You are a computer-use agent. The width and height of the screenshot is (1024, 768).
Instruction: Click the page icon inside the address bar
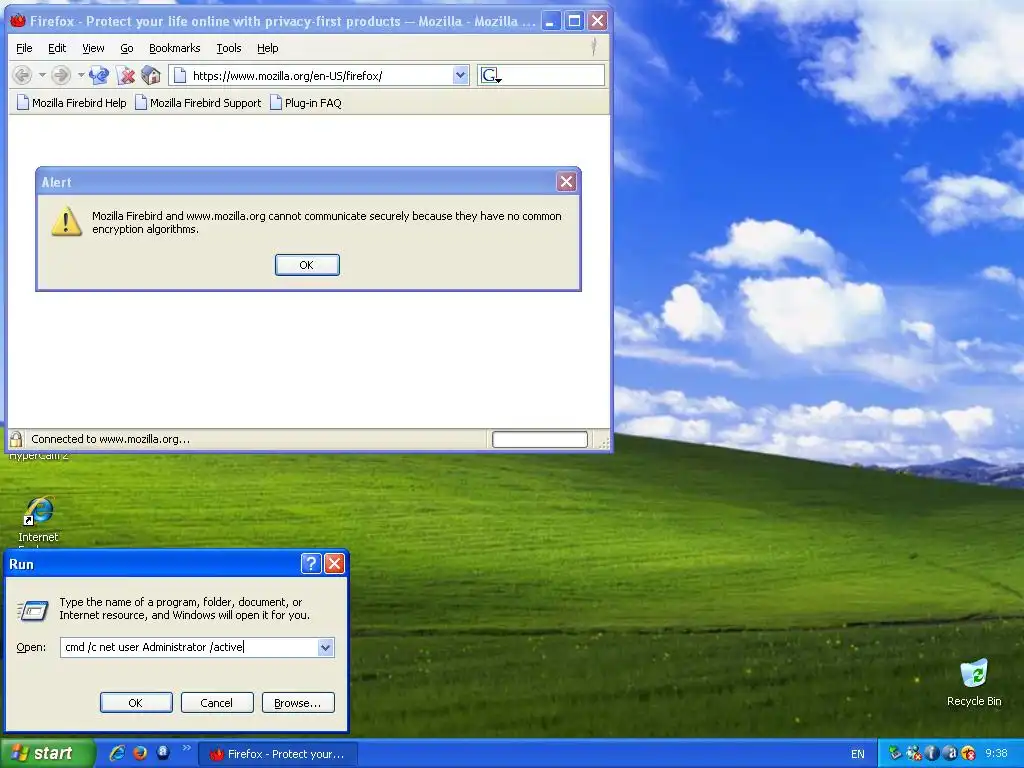tap(180, 76)
